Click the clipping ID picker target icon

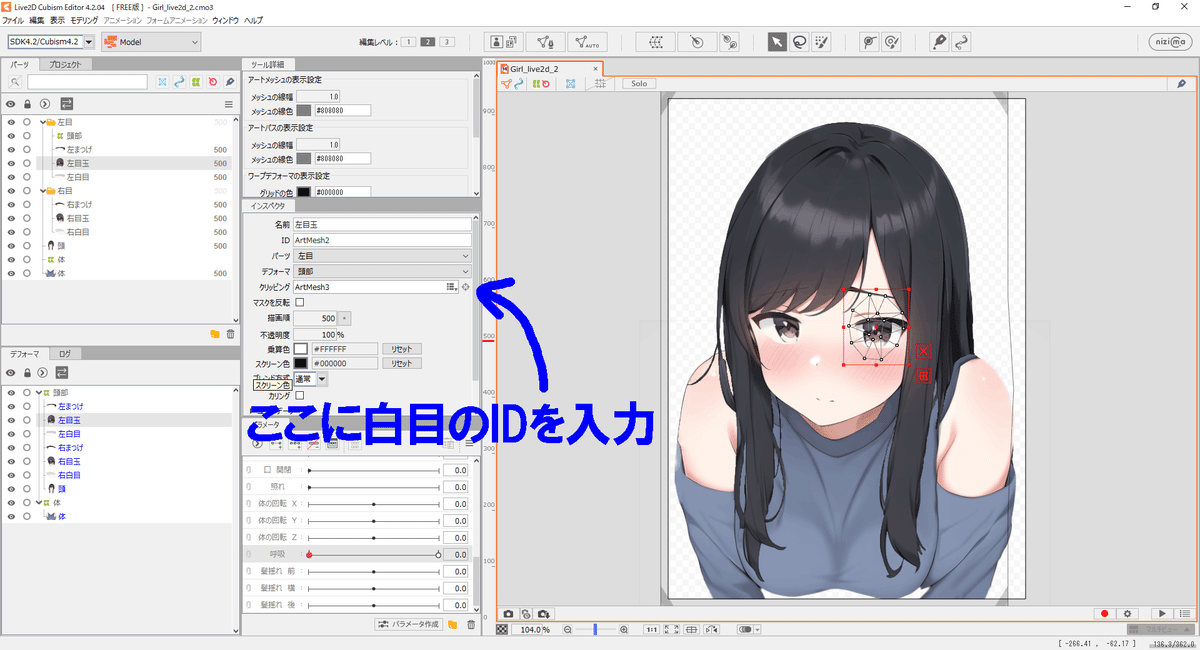(465, 287)
